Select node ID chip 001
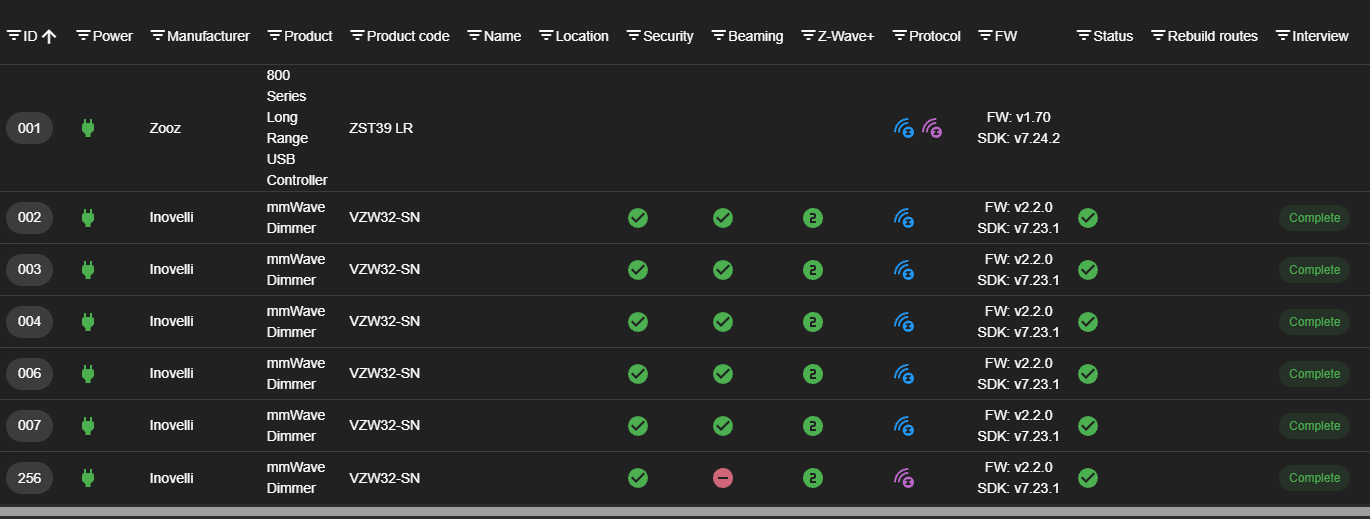Image resolution: width=1370 pixels, height=519 pixels. coord(29,128)
